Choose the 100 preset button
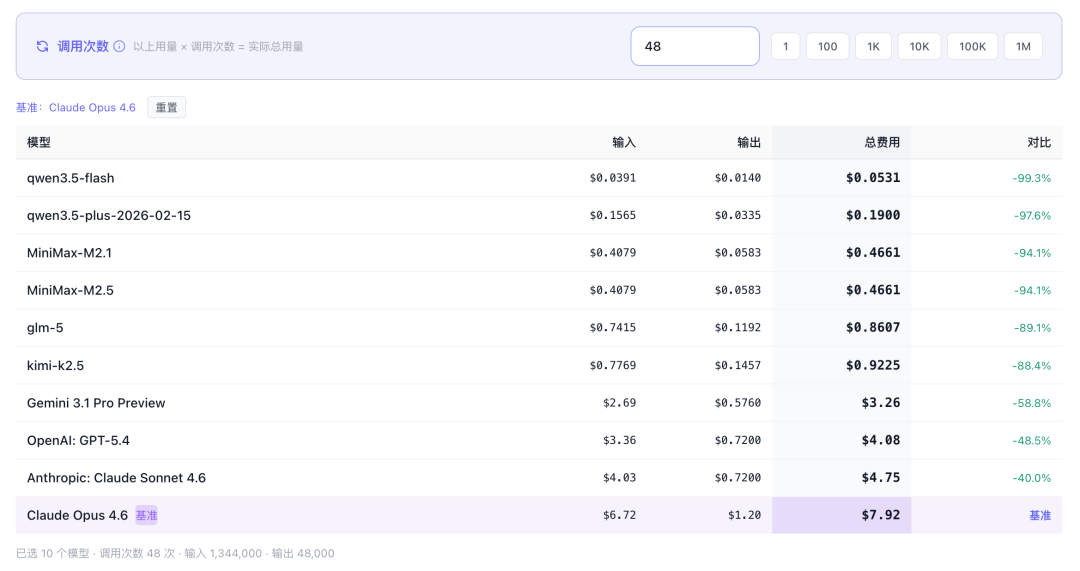This screenshot has width=1080, height=571. (x=827, y=46)
